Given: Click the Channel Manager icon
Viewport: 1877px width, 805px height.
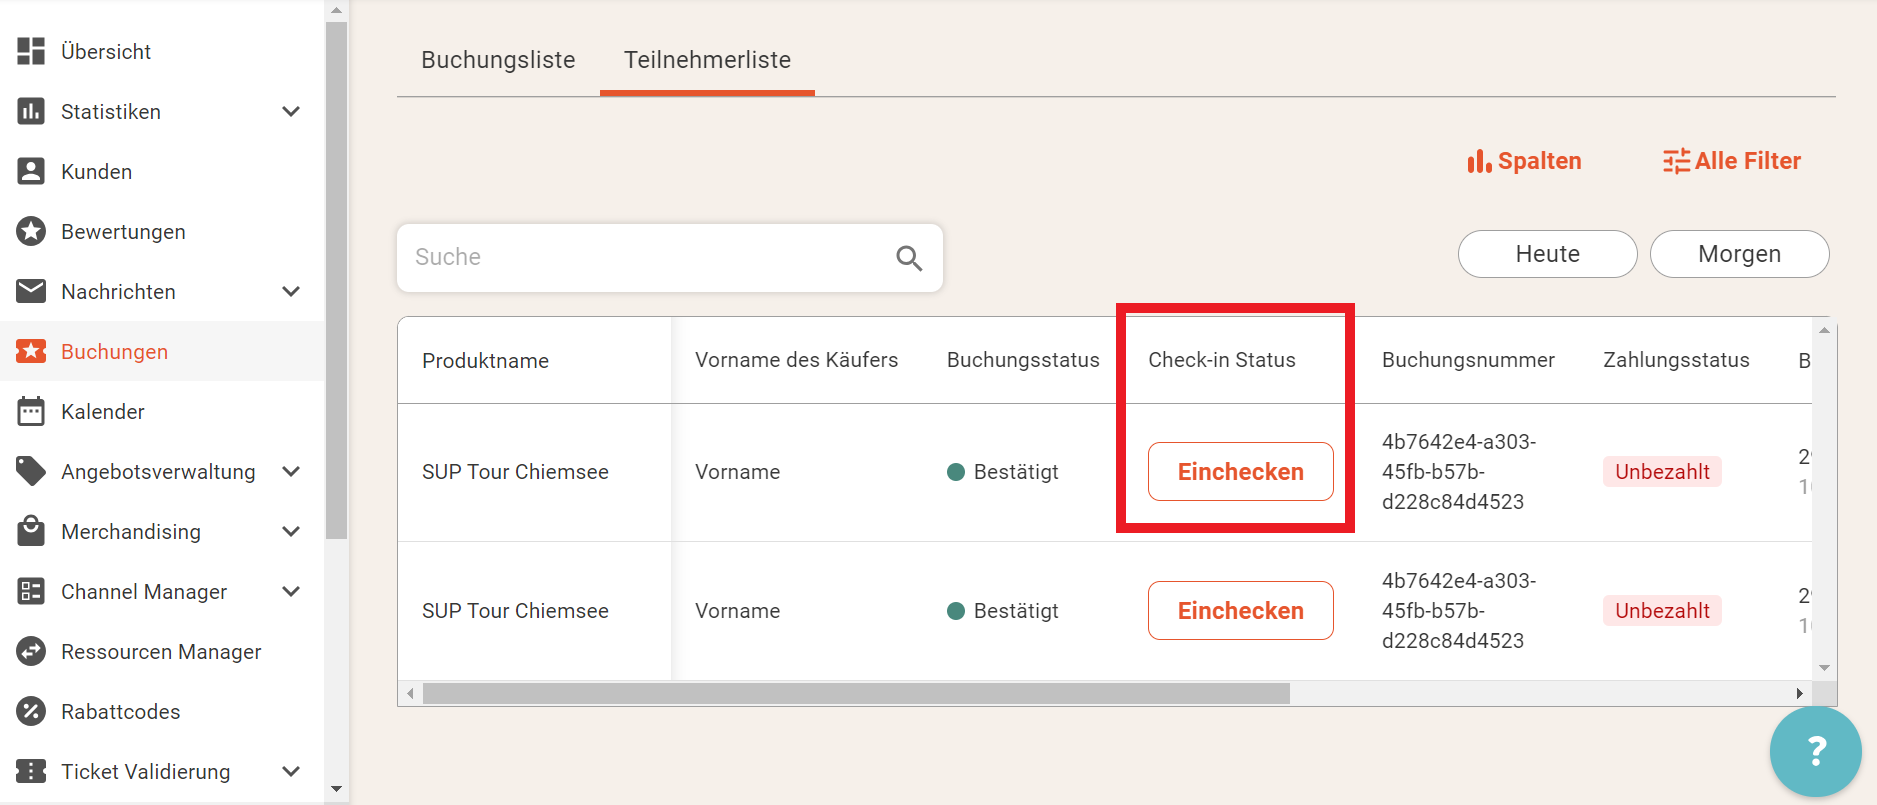Looking at the screenshot, I should point(31,591).
